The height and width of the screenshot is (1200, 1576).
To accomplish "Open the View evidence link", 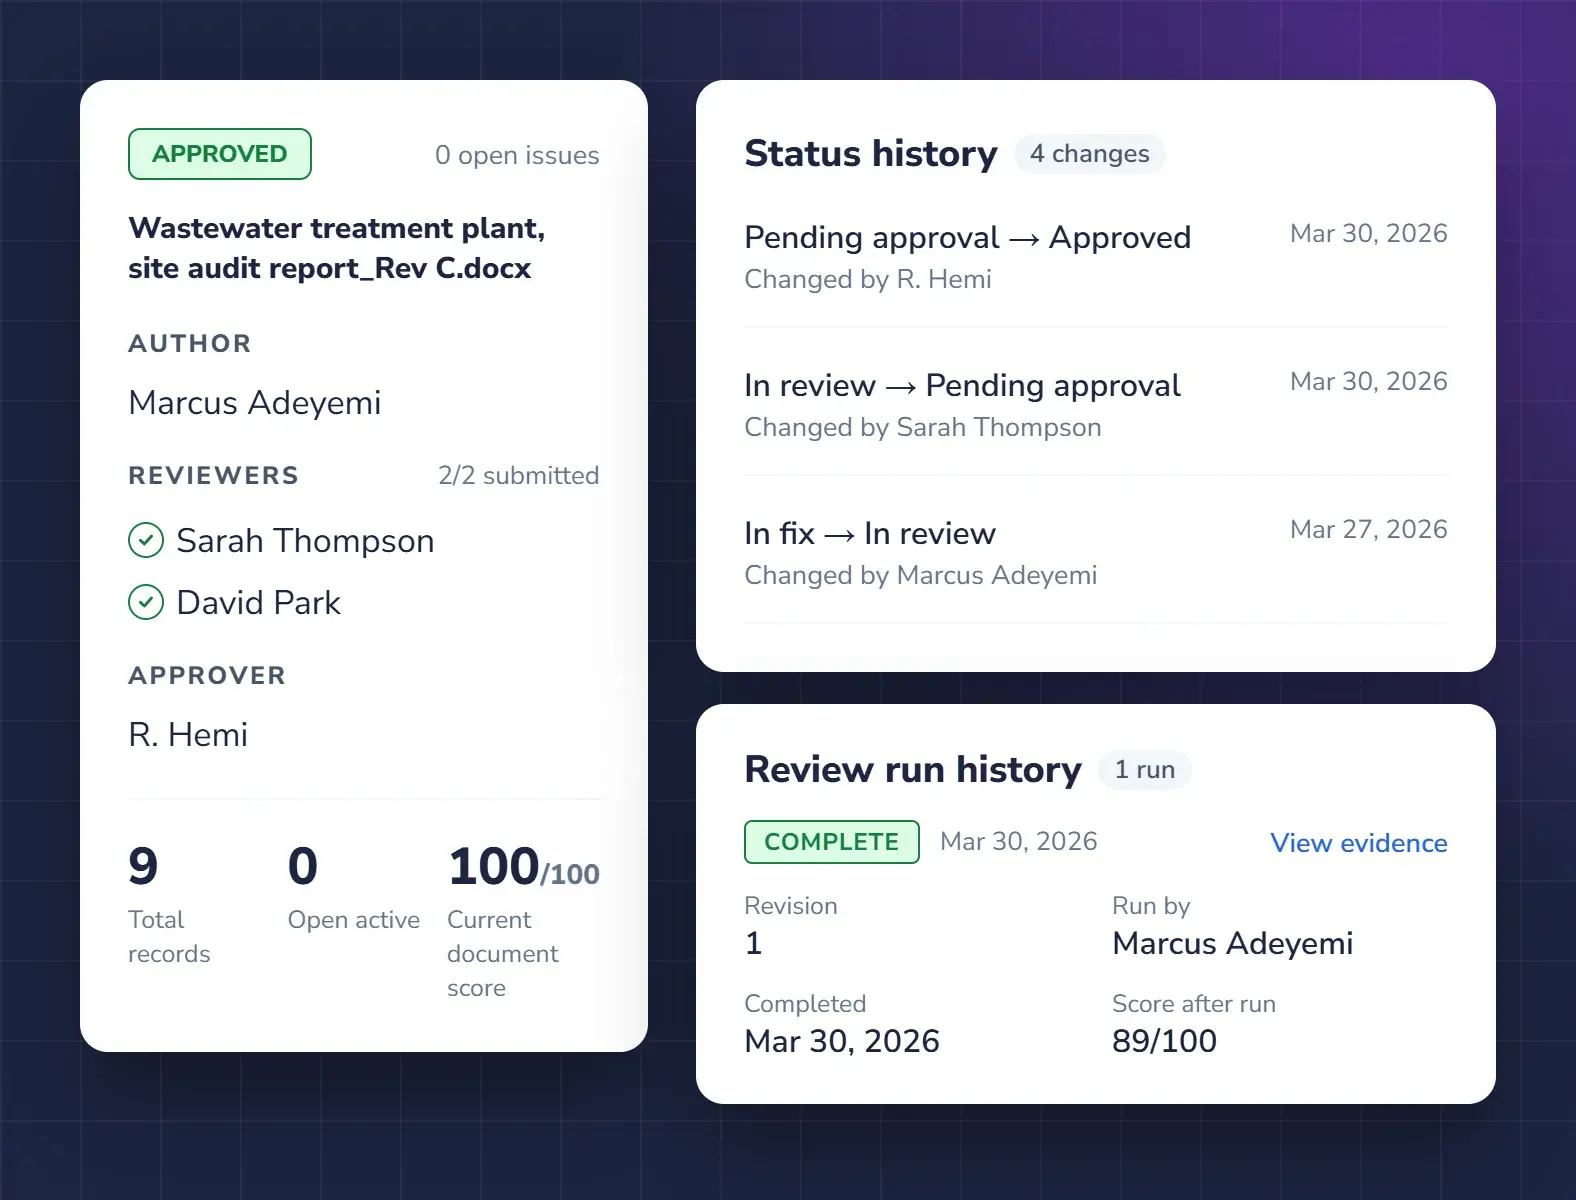I will pyautogui.click(x=1358, y=843).
